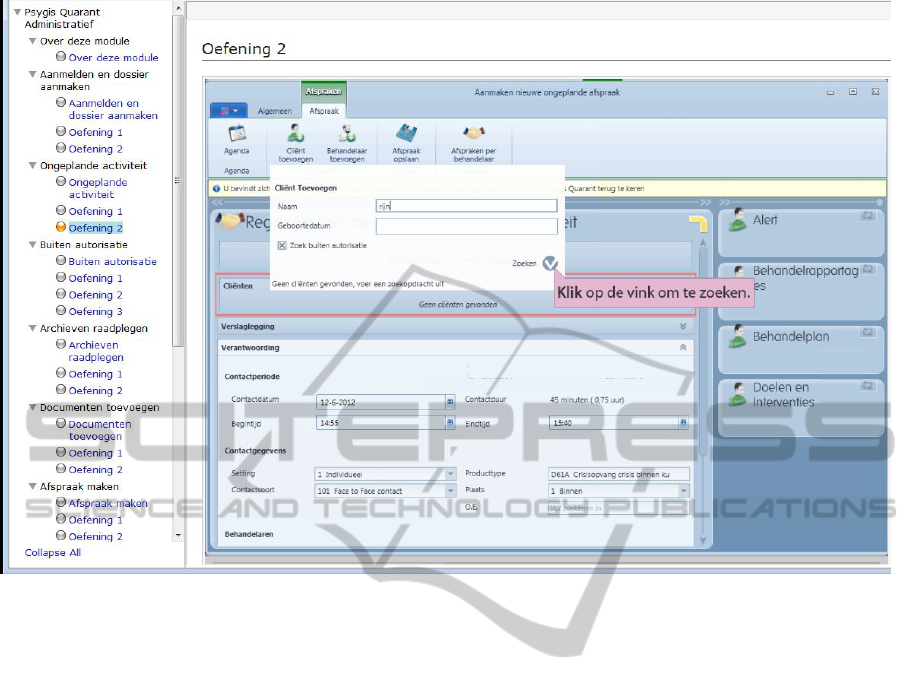Open the Alert panel person icon
The image size is (913, 692).
tap(737, 221)
